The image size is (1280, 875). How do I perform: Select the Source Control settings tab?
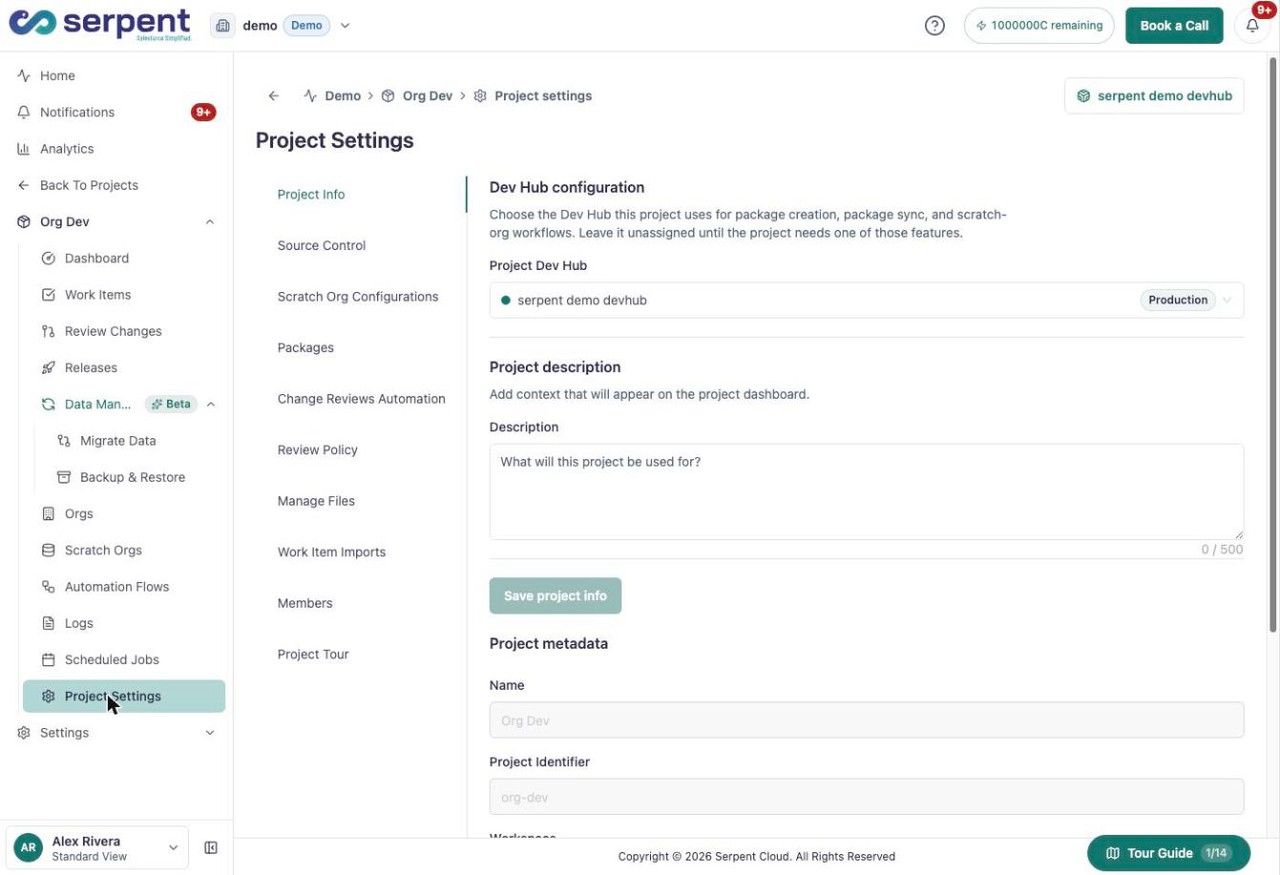(x=321, y=245)
